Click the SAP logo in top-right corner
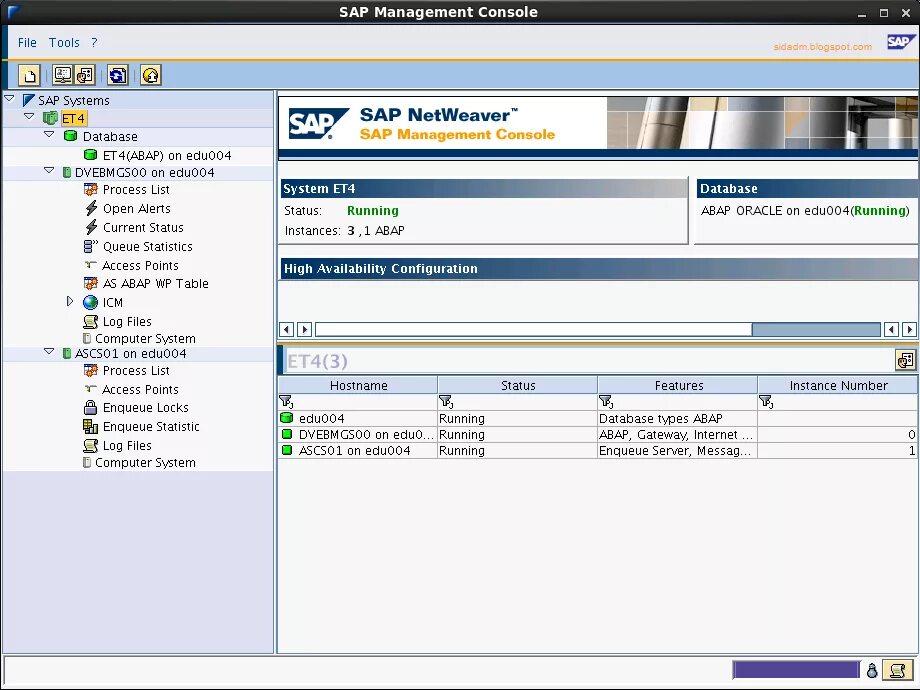This screenshot has width=920, height=690. [900, 42]
